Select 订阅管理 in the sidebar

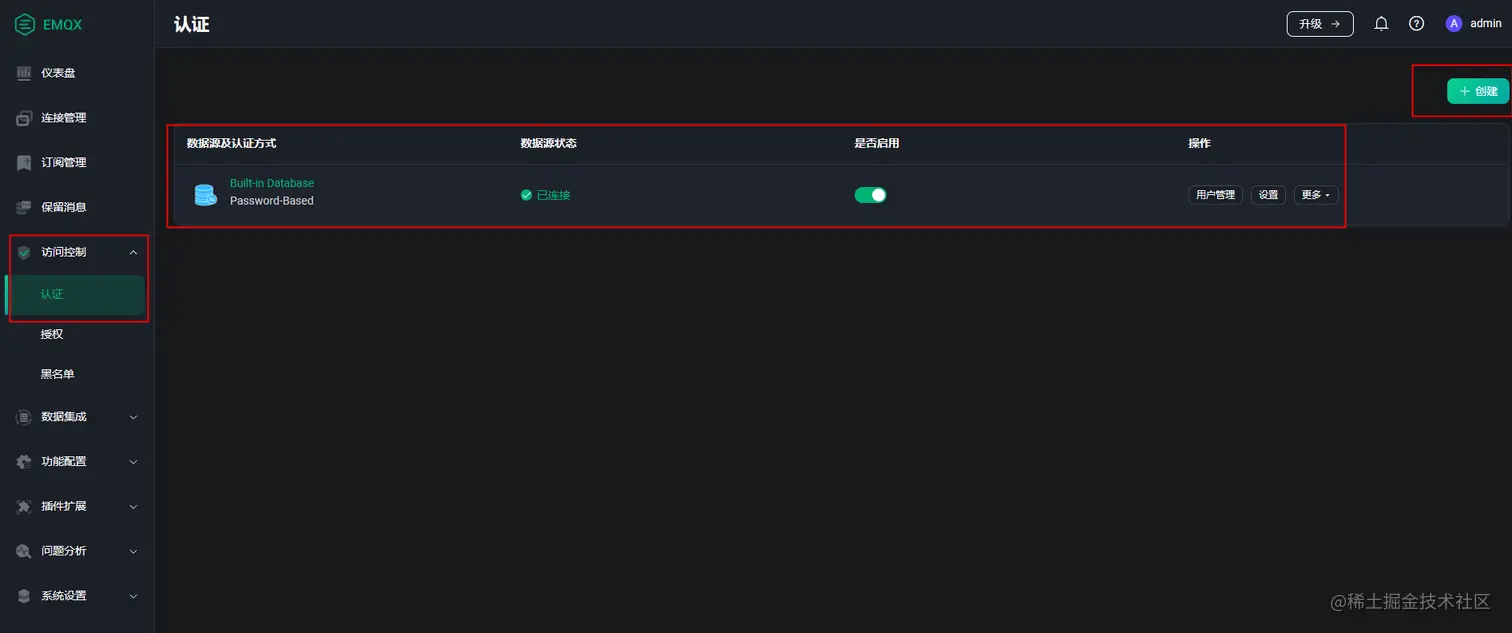(x=77, y=163)
